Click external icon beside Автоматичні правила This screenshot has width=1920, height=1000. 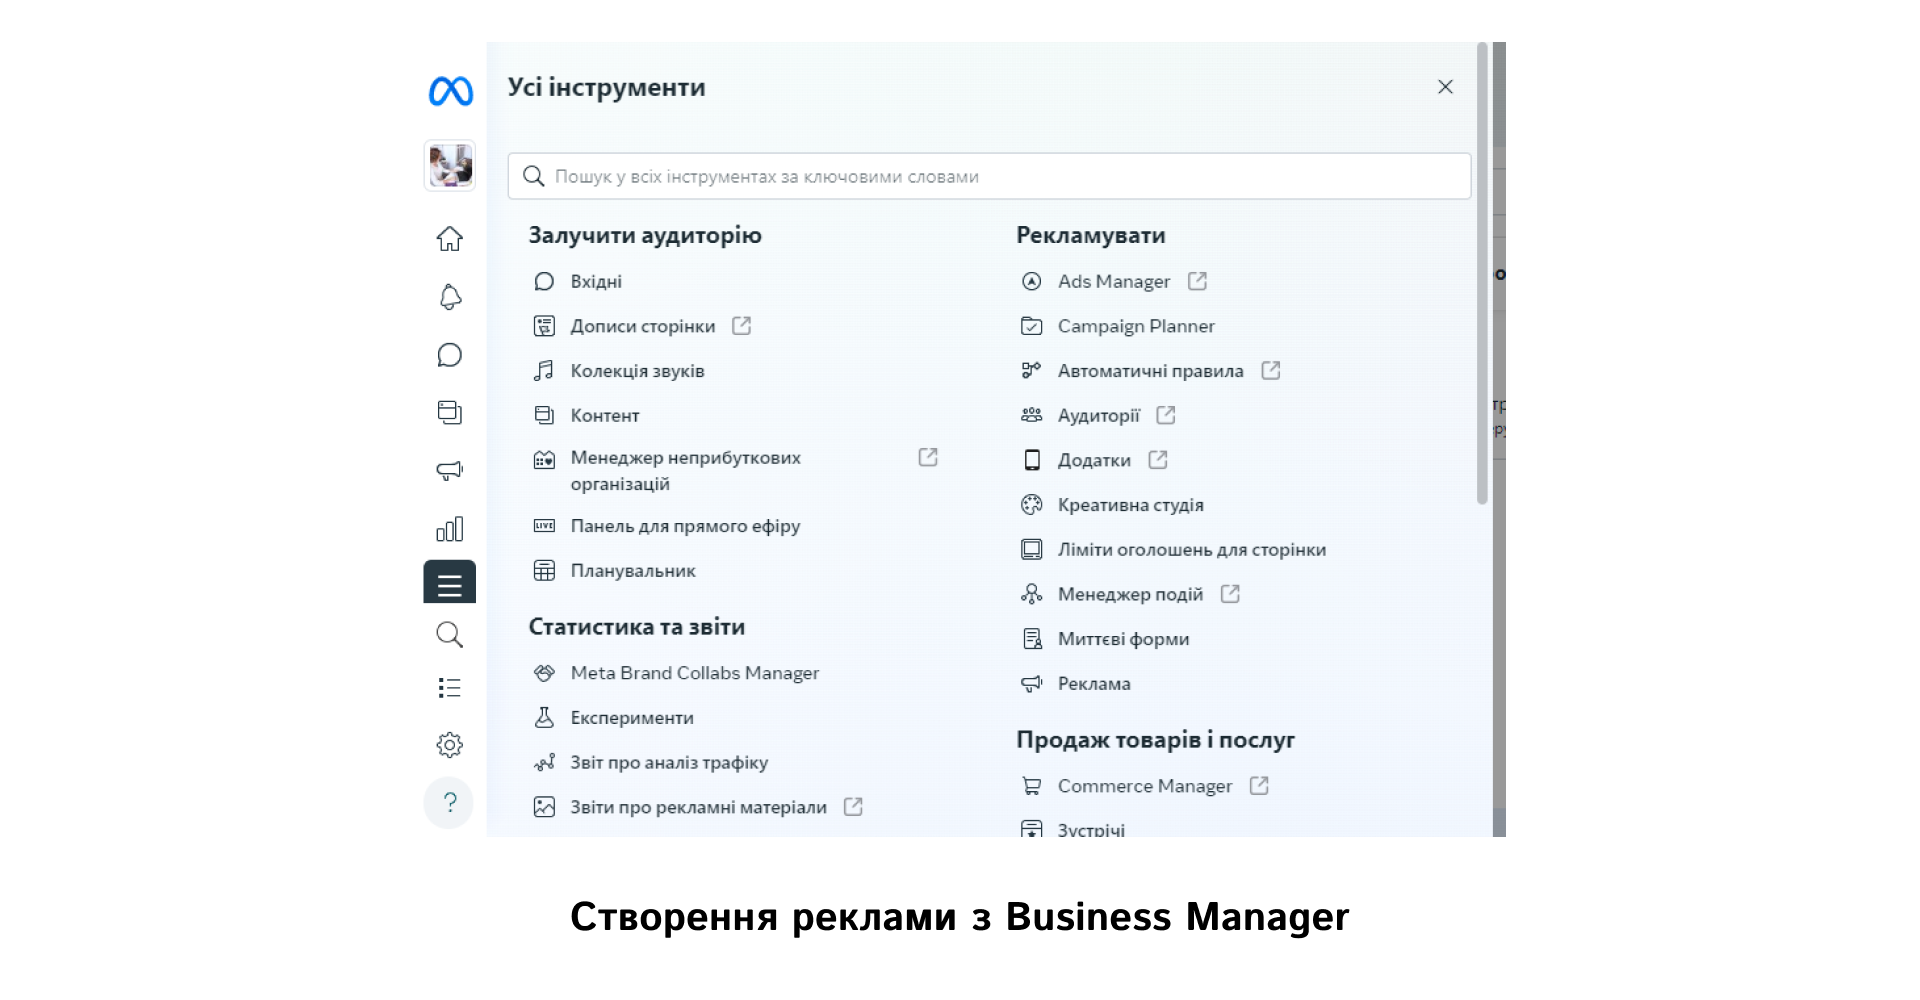coord(1271,371)
